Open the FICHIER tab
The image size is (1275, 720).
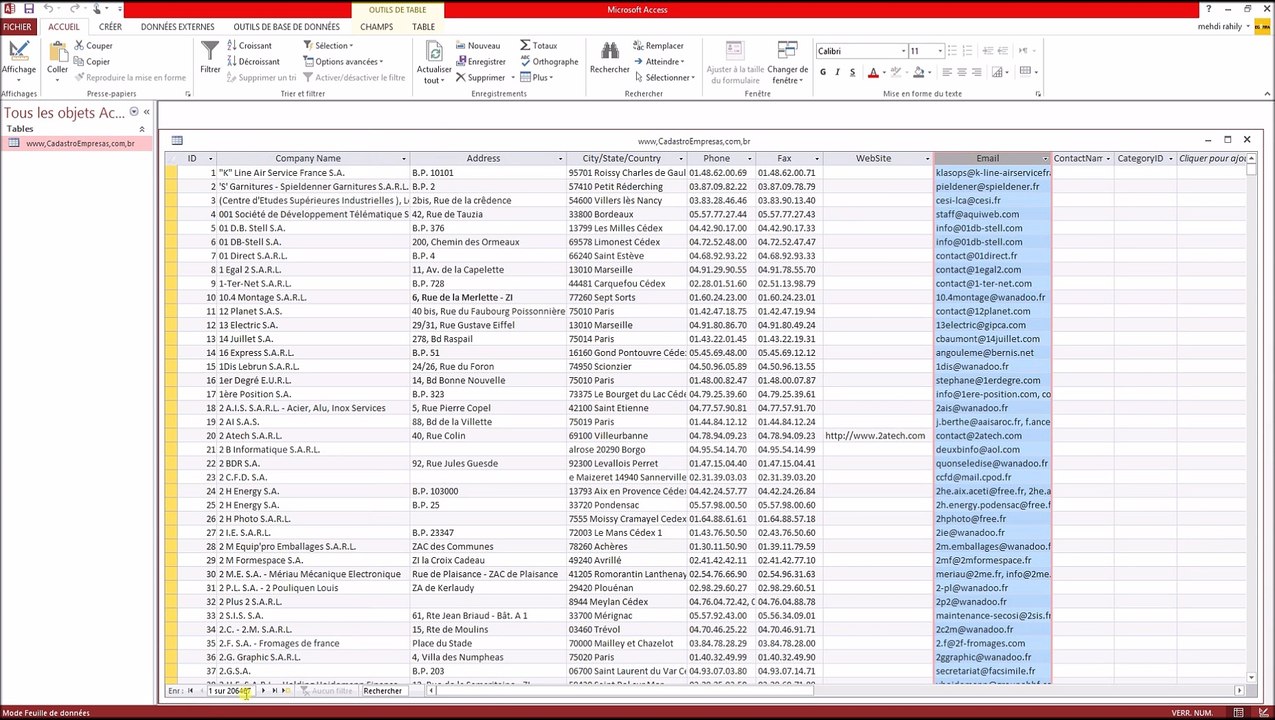click(x=17, y=27)
